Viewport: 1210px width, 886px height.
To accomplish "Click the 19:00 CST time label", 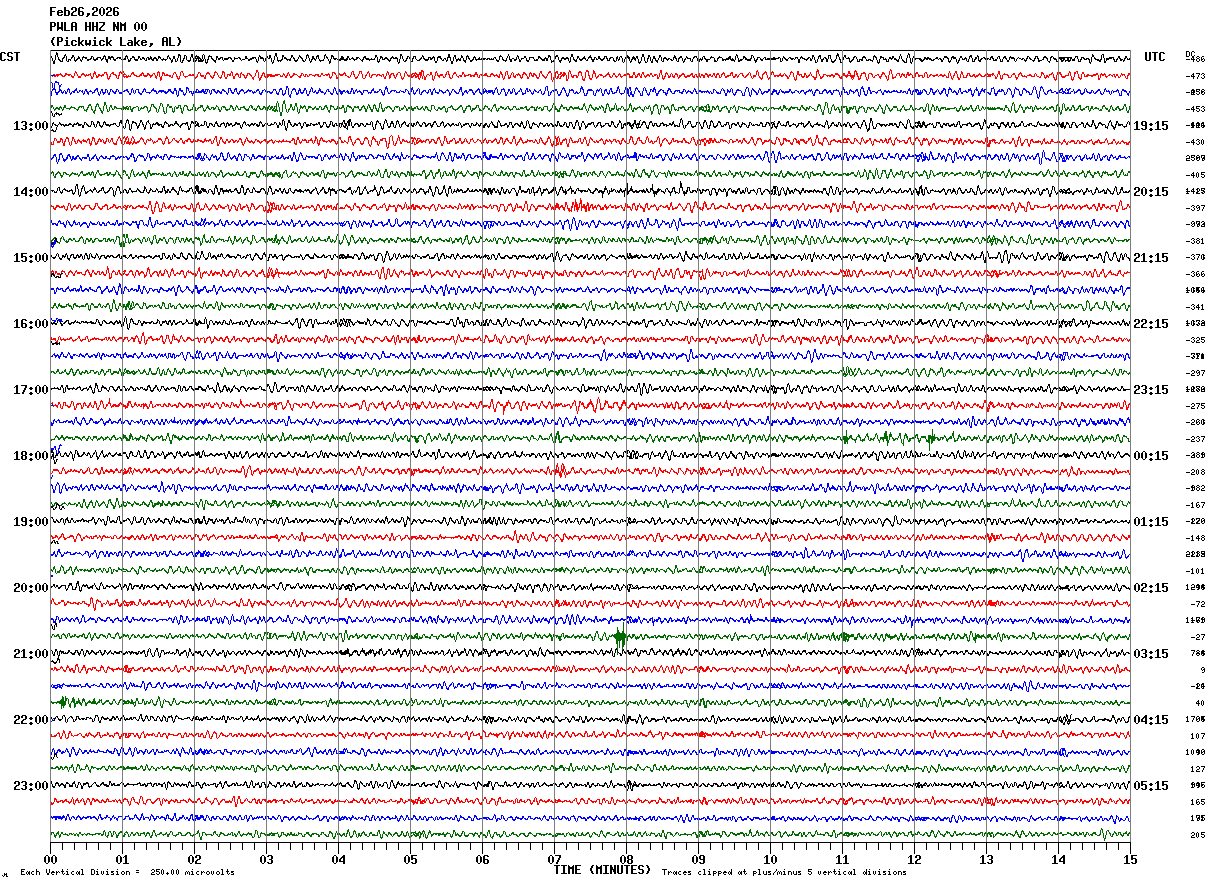I will pyautogui.click(x=30, y=522).
